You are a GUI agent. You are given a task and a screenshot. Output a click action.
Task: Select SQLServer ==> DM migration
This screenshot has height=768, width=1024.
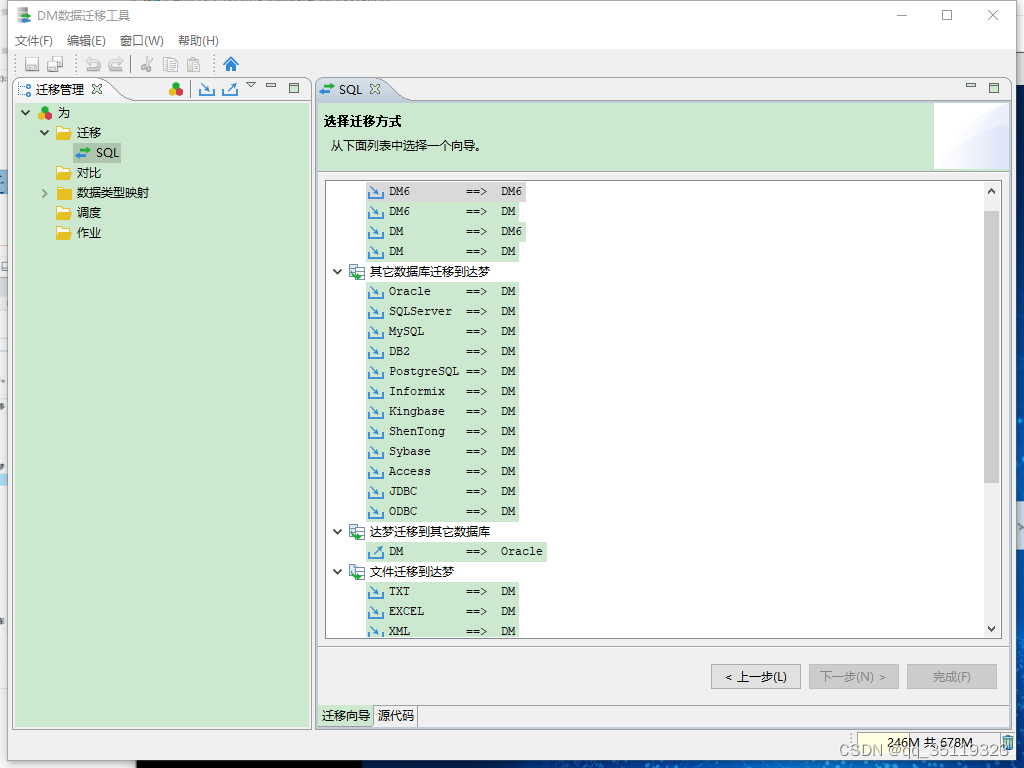443,312
